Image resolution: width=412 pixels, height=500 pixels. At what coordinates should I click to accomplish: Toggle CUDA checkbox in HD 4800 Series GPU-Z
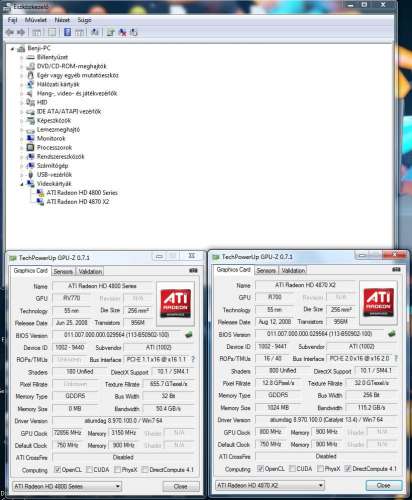(89, 469)
